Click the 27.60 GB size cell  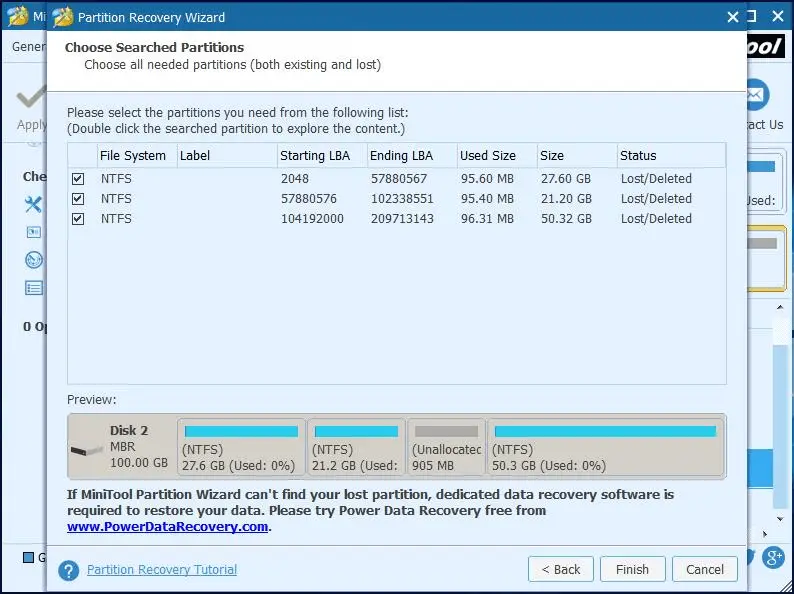(566, 179)
